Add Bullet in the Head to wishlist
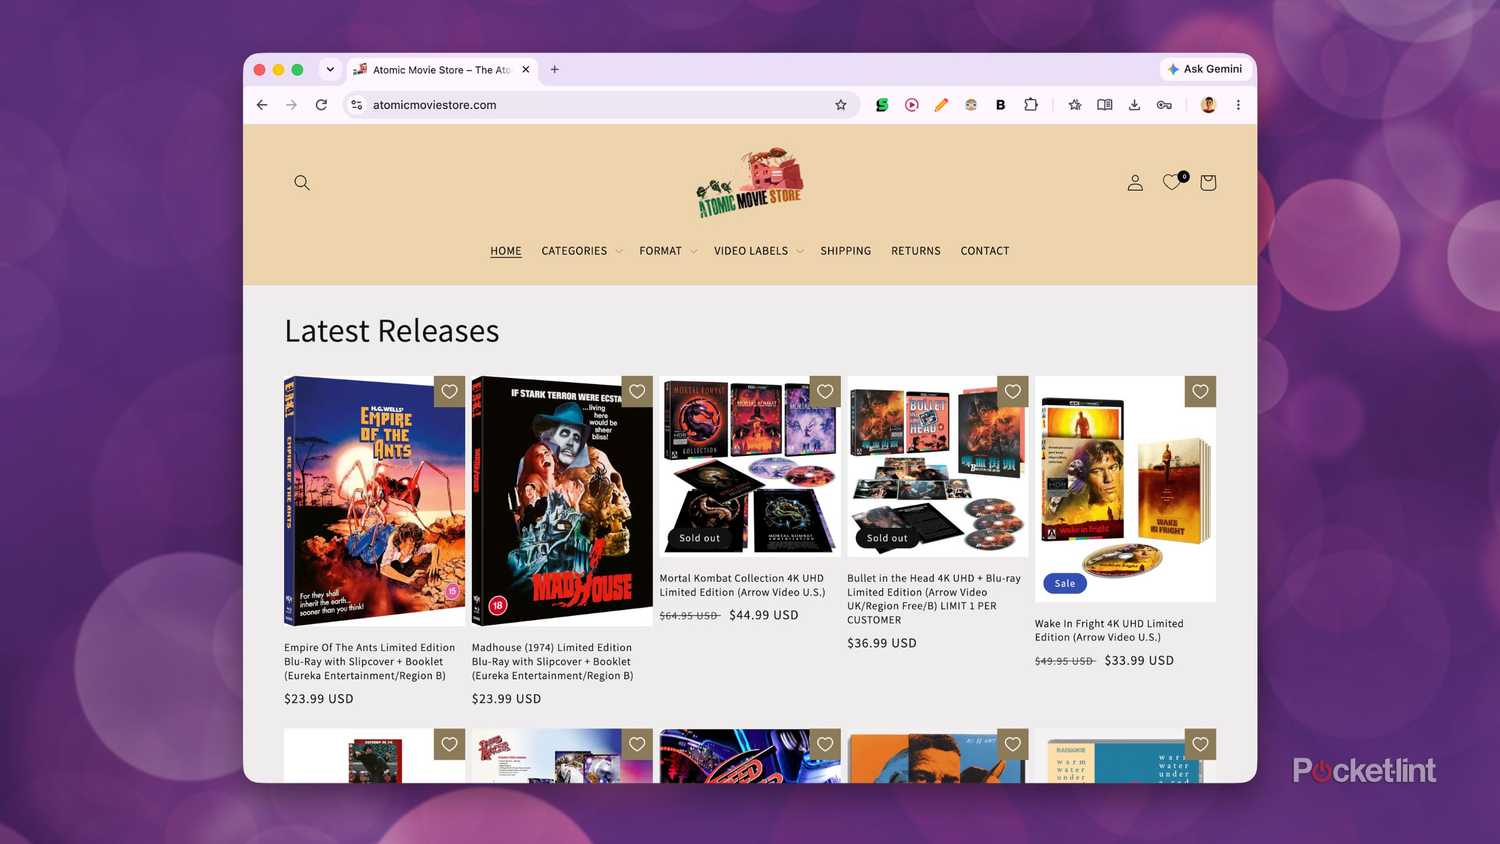Viewport: 1500px width, 844px height. pos(1013,392)
